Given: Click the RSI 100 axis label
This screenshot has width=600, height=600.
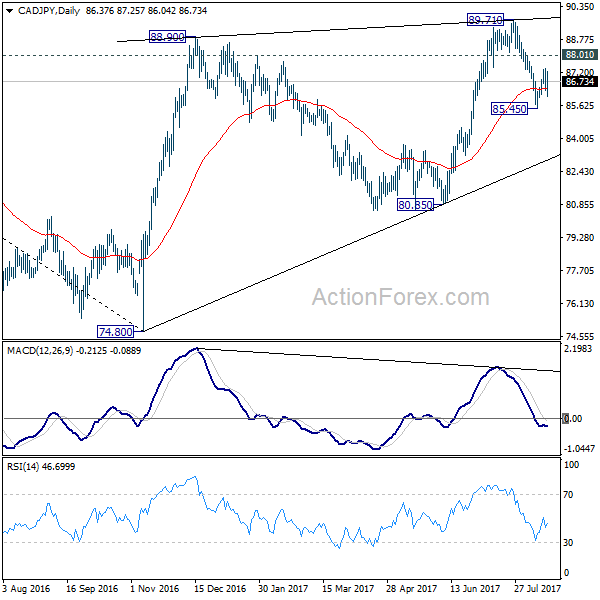Looking at the screenshot, I should (x=572, y=465).
